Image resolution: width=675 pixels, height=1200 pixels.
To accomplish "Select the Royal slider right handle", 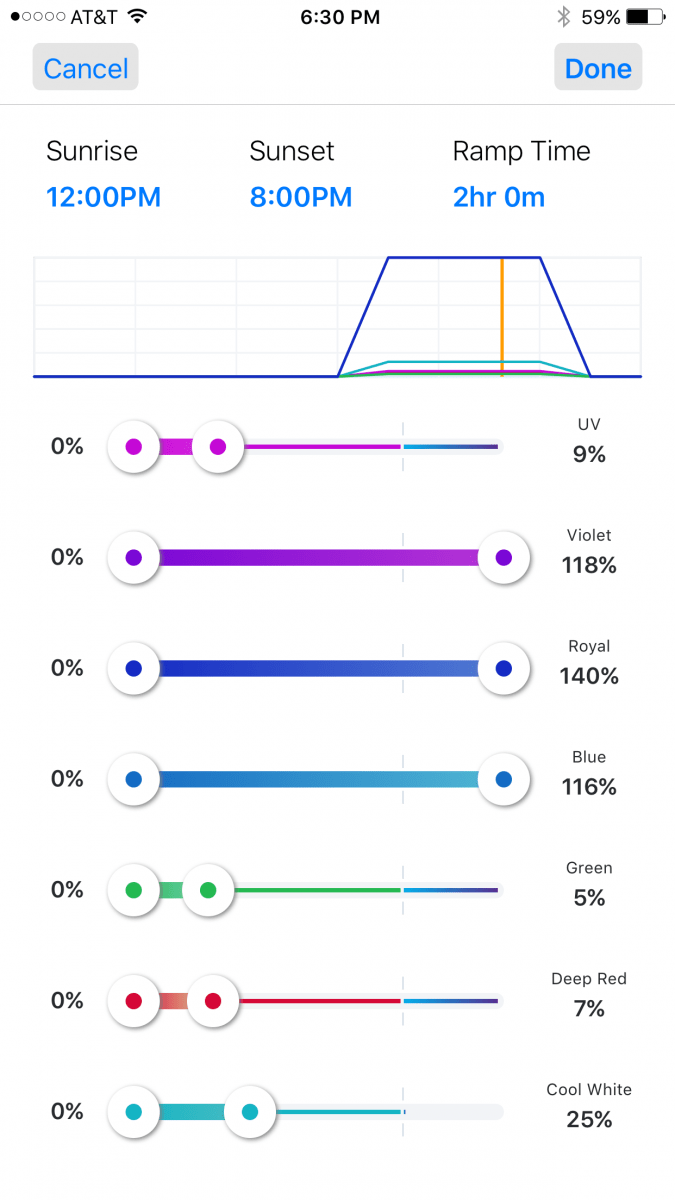I will point(504,669).
